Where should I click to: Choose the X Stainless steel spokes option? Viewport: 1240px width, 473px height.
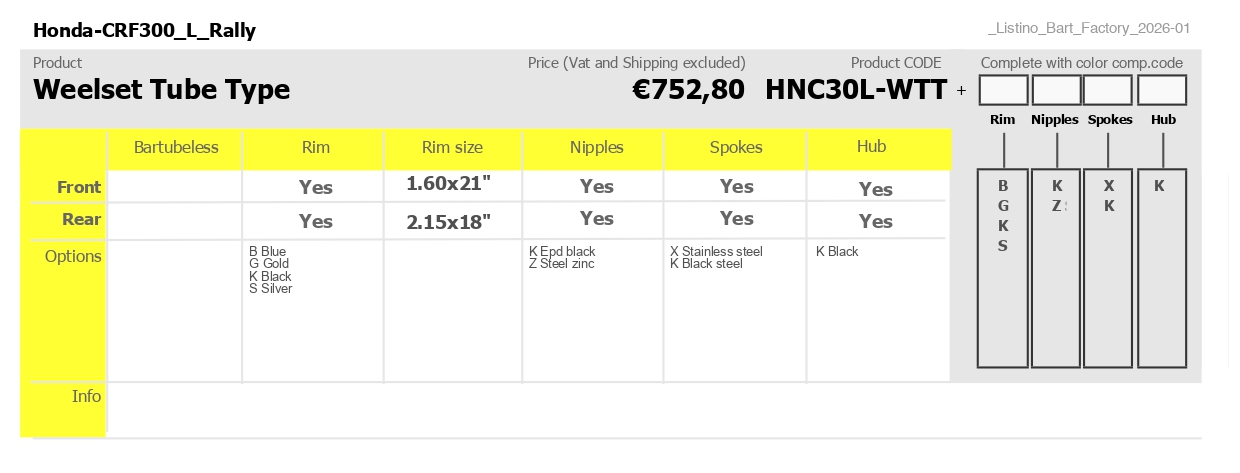pos(716,252)
